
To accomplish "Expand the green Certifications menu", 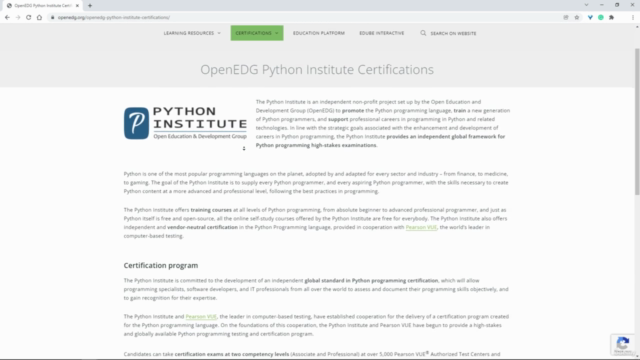I will click(x=257, y=33).
